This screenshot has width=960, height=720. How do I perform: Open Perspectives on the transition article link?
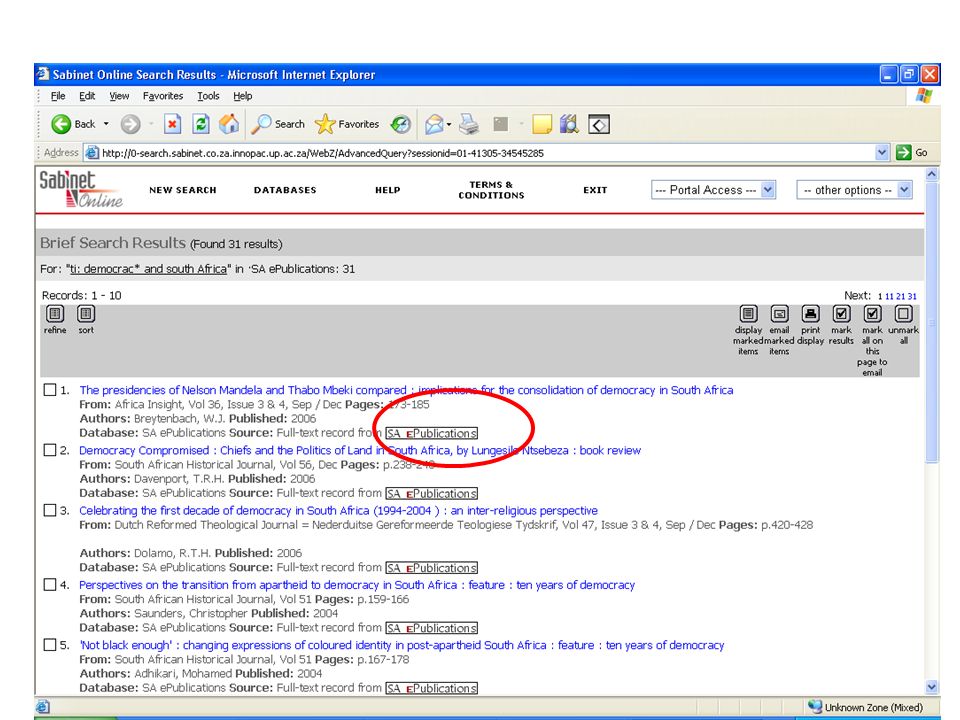tap(357, 585)
